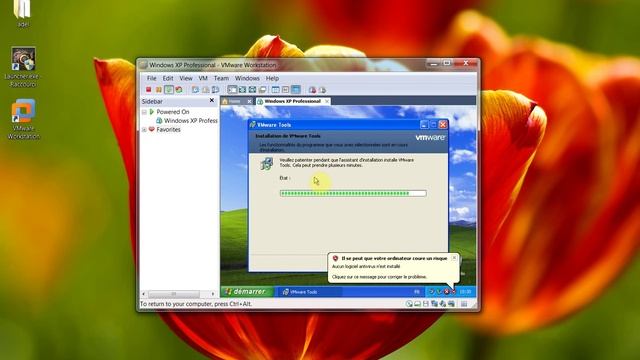
Task: Collapse the Powered On tree node
Action: [144, 111]
